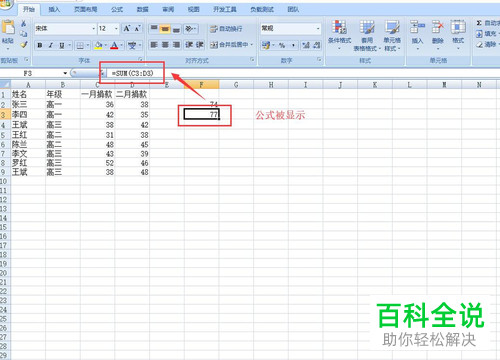Click the text orientation icon

pyautogui.click(x=189, y=29)
